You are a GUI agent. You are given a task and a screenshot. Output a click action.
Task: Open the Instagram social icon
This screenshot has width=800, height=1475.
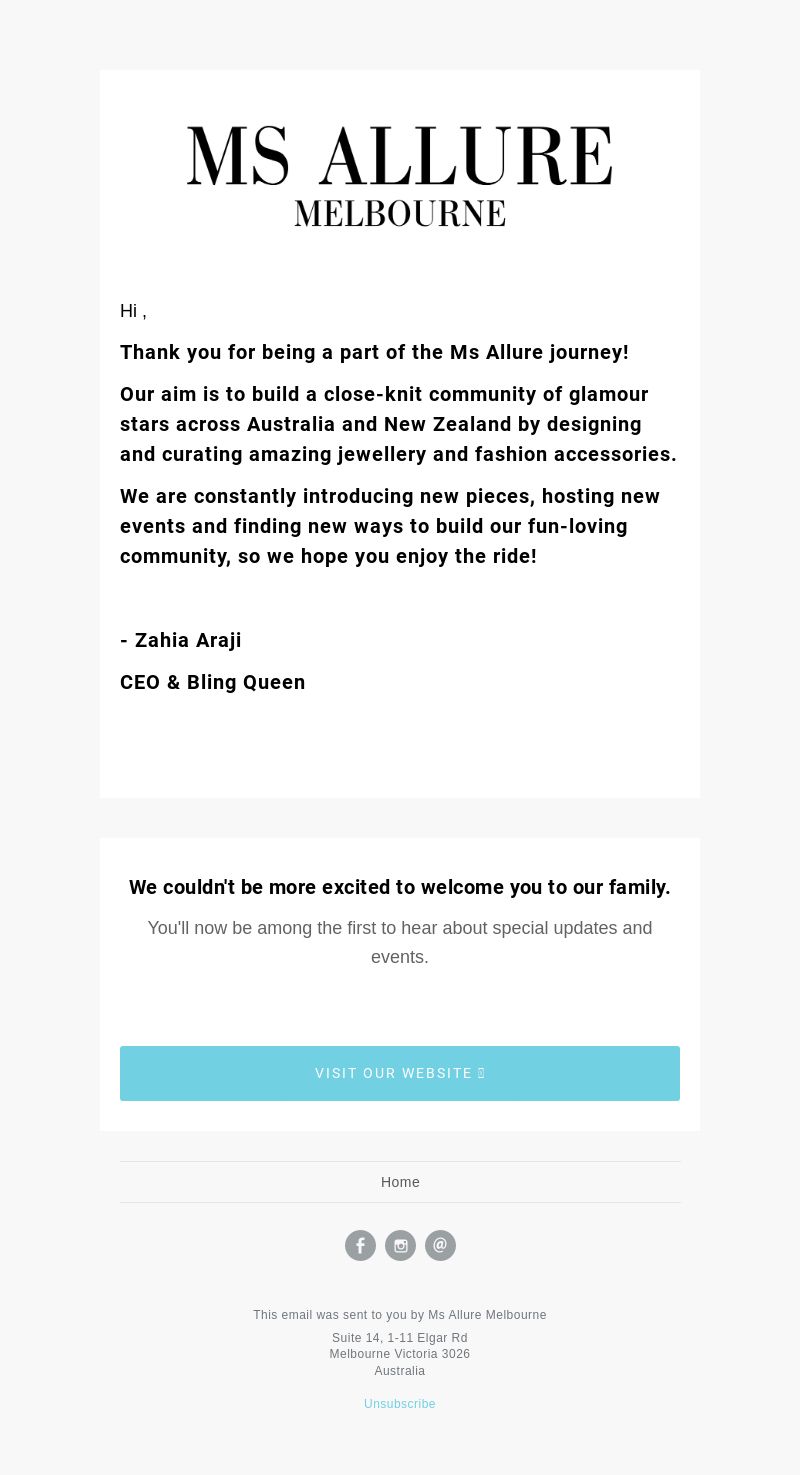tap(400, 1245)
